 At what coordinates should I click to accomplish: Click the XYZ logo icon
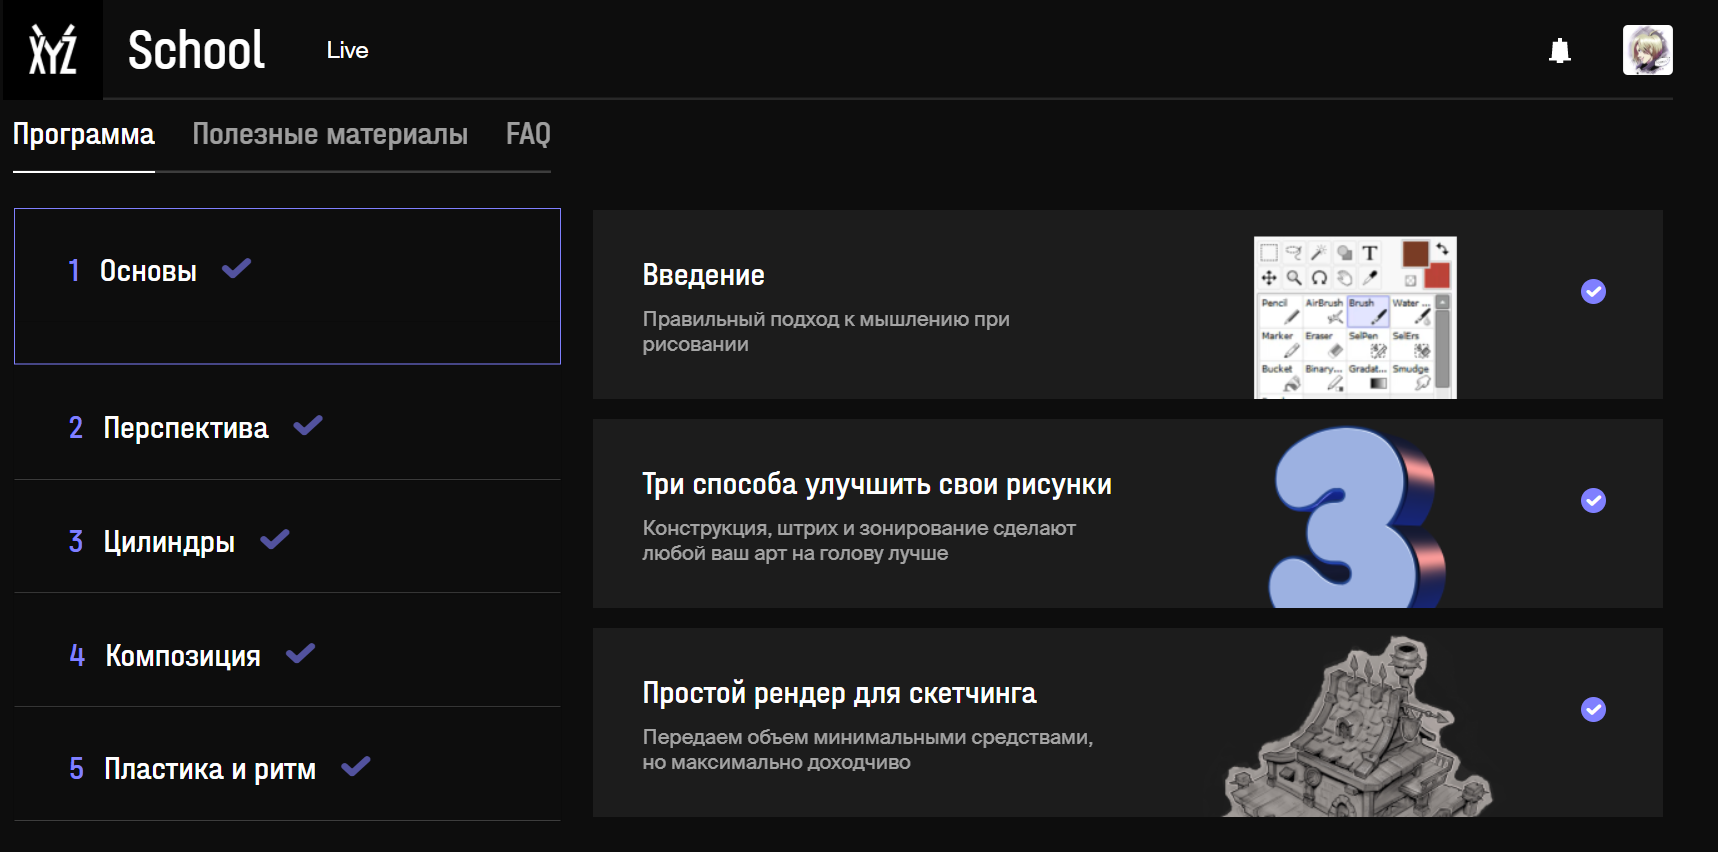pos(52,50)
